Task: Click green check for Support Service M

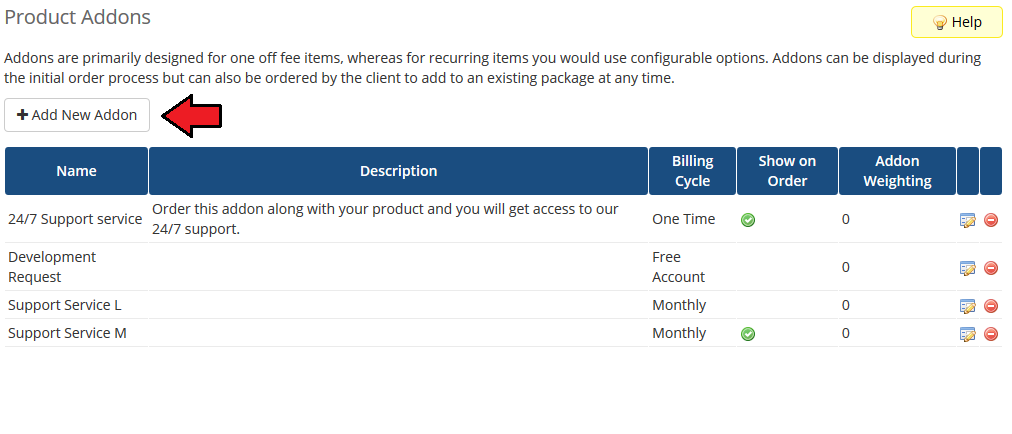Action: (x=748, y=334)
